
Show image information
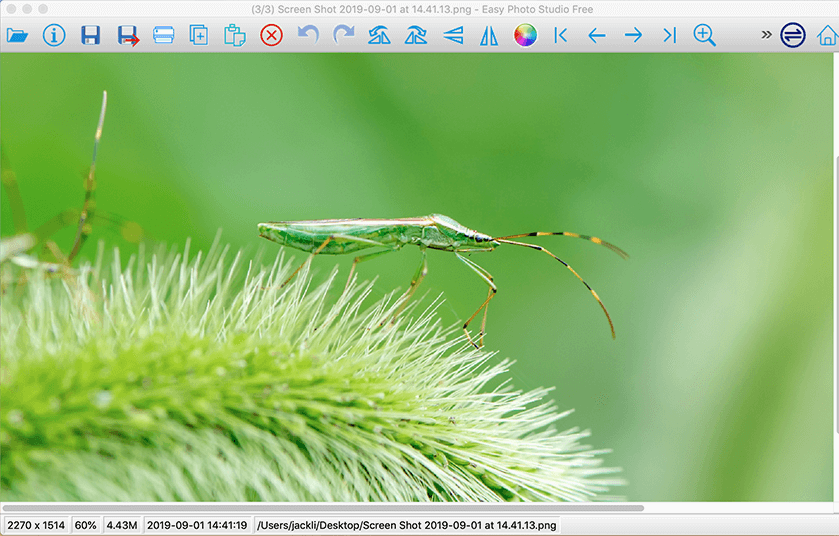pos(54,36)
